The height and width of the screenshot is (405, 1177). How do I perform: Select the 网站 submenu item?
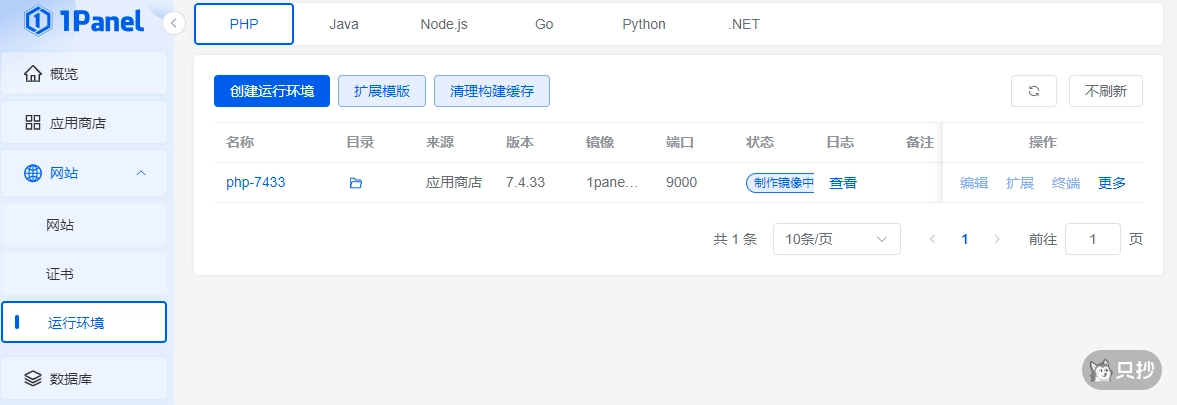coord(84,225)
